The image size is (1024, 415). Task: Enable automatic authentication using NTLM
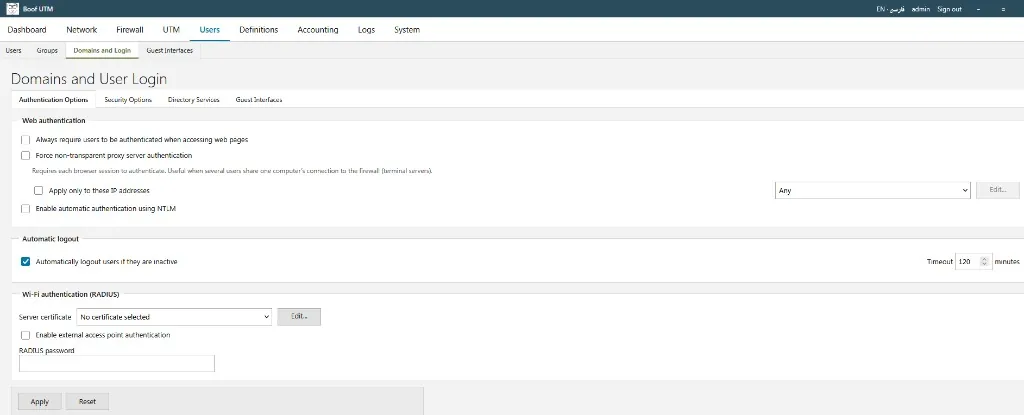pyautogui.click(x=25, y=209)
